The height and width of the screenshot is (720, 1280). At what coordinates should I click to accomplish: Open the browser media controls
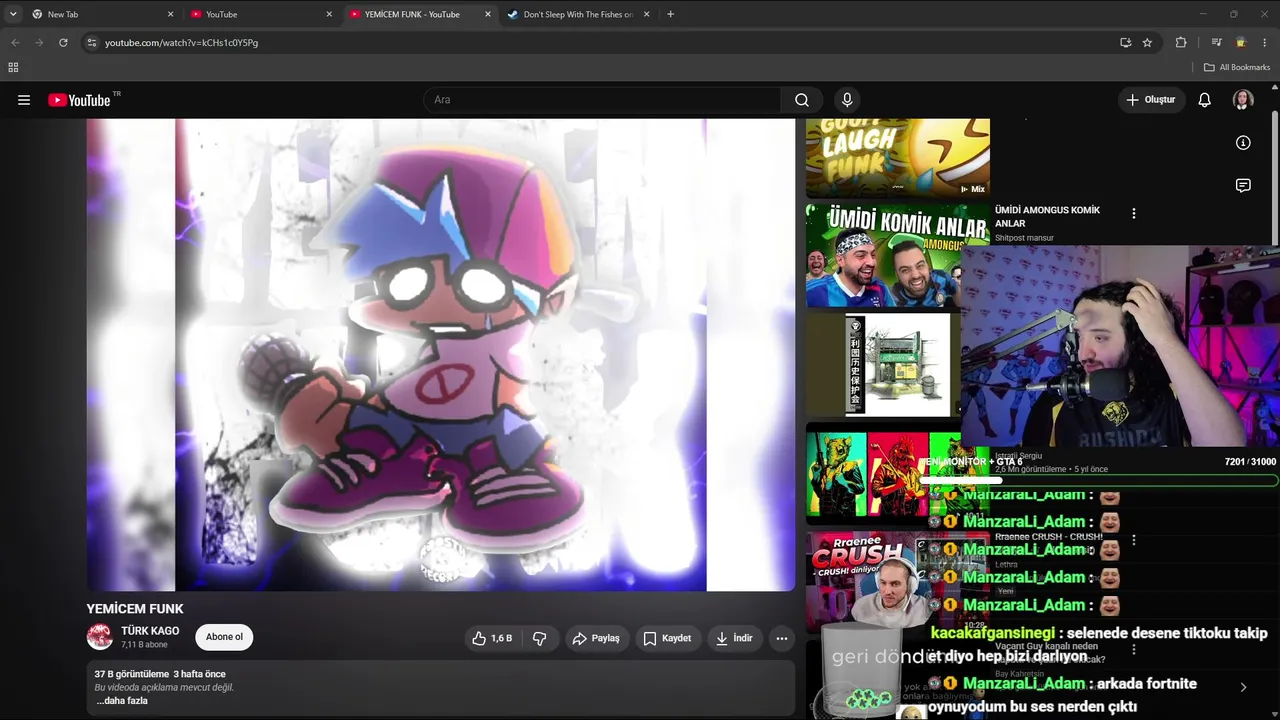[x=1216, y=42]
